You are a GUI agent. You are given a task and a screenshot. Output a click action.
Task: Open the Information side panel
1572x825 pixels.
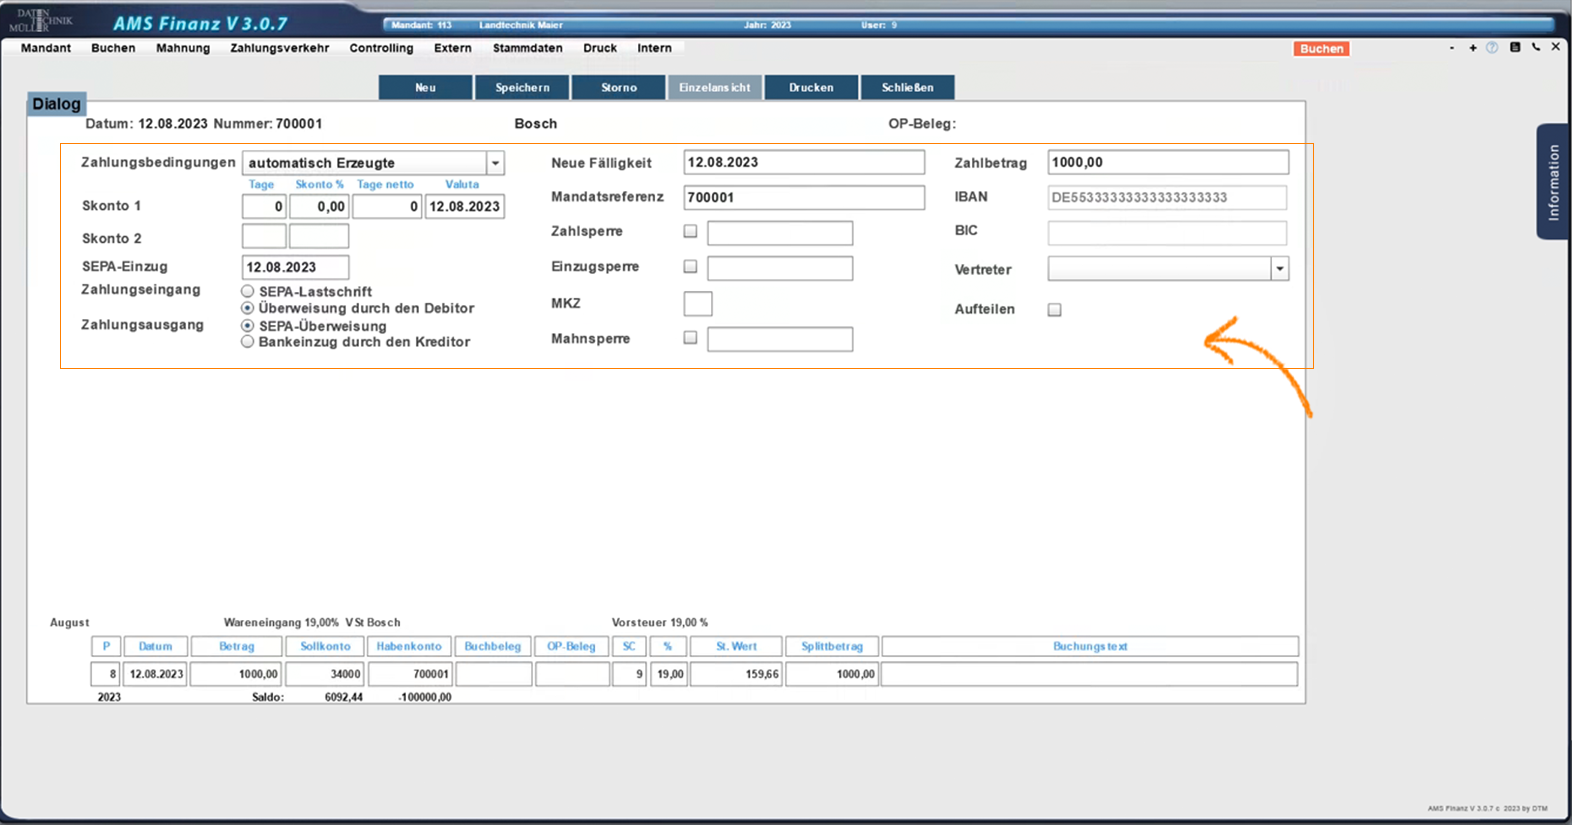pos(1552,182)
